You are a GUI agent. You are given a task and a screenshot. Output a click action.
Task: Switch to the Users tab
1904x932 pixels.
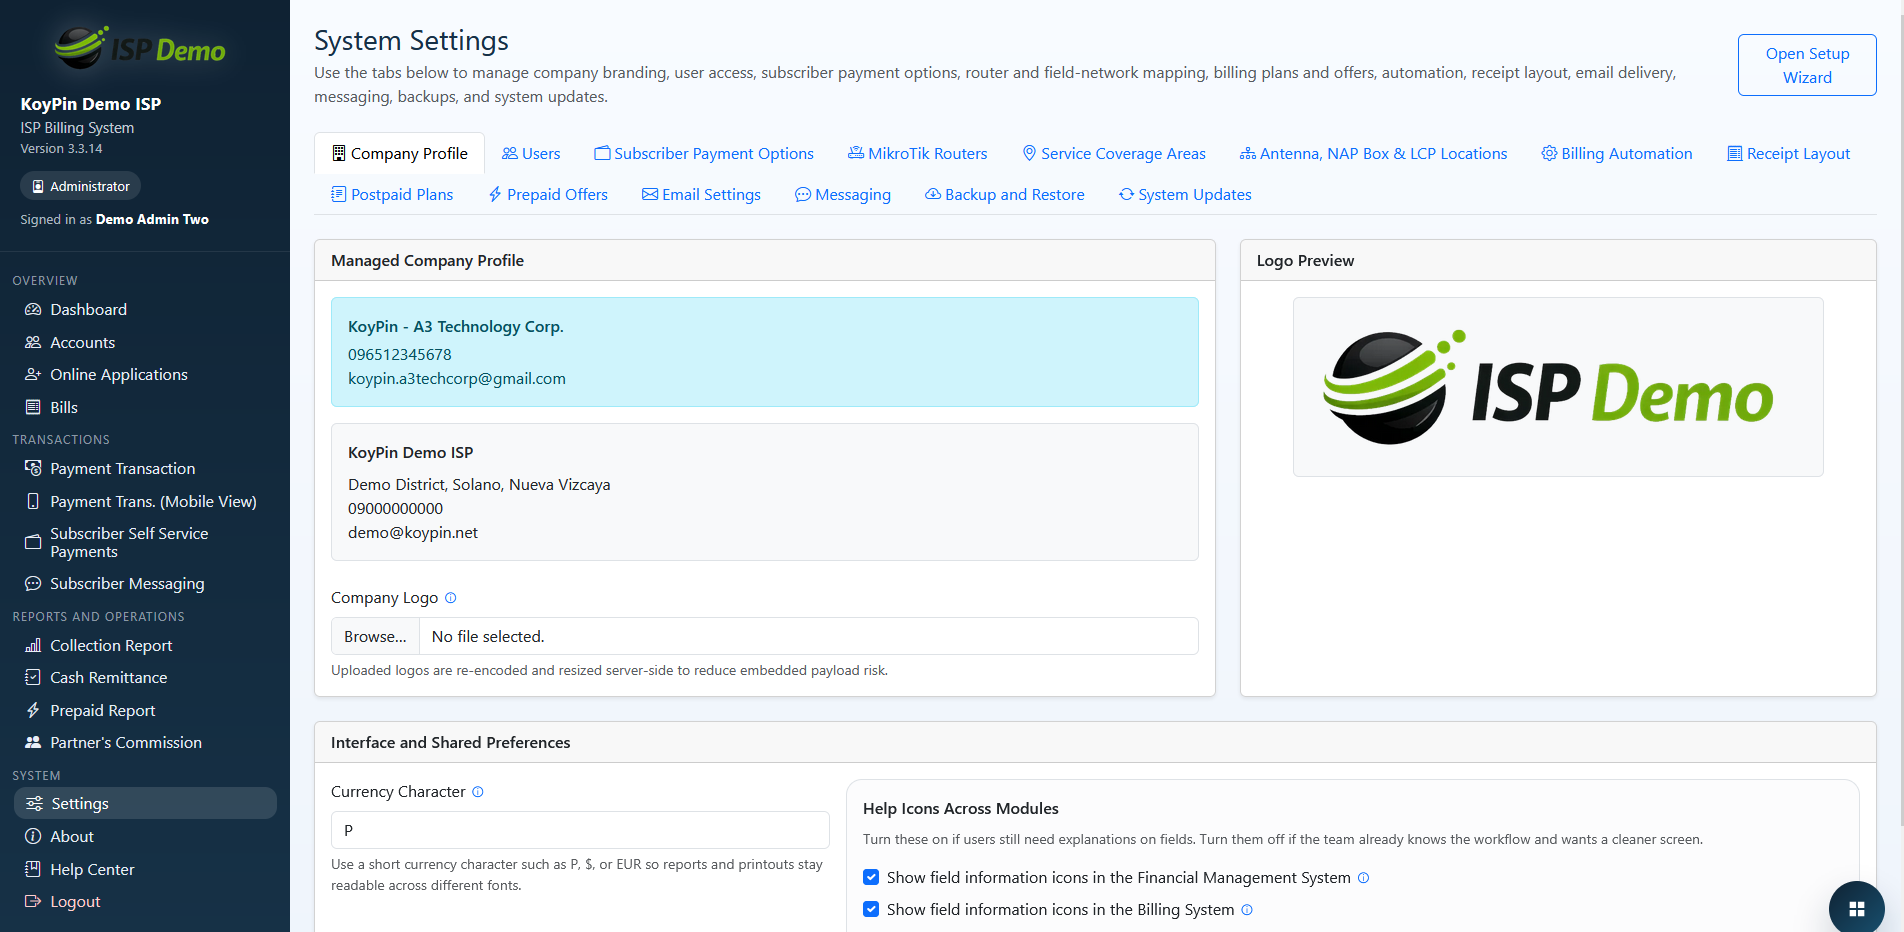pyautogui.click(x=531, y=153)
